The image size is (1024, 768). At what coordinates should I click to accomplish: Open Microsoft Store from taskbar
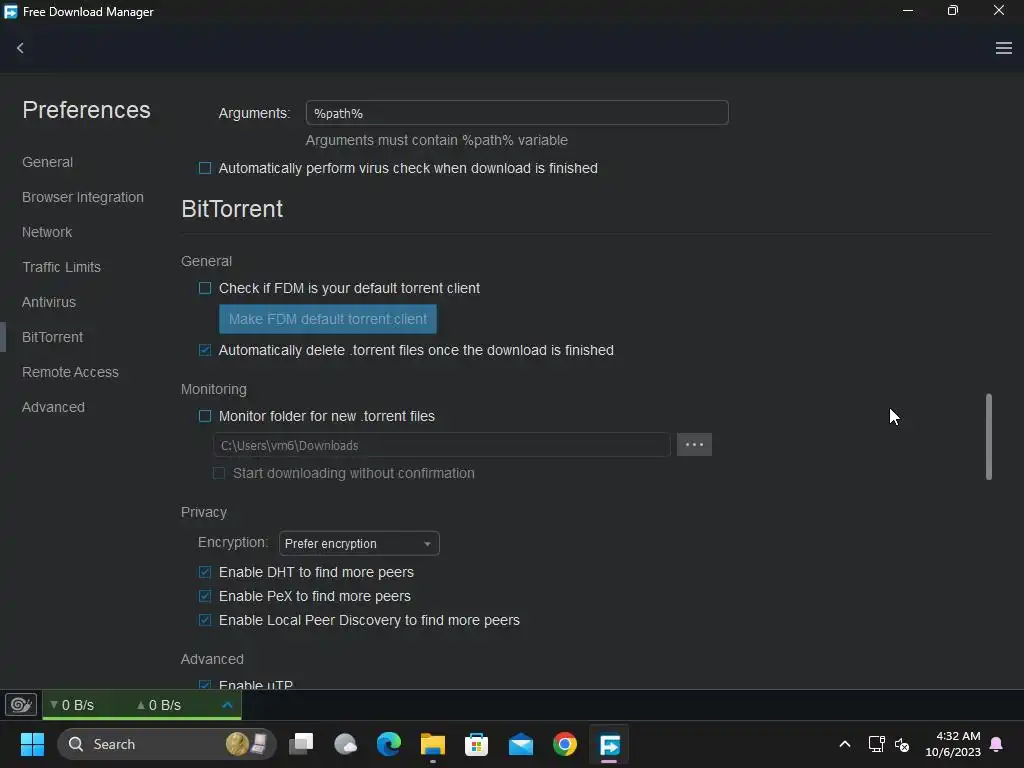coord(476,744)
